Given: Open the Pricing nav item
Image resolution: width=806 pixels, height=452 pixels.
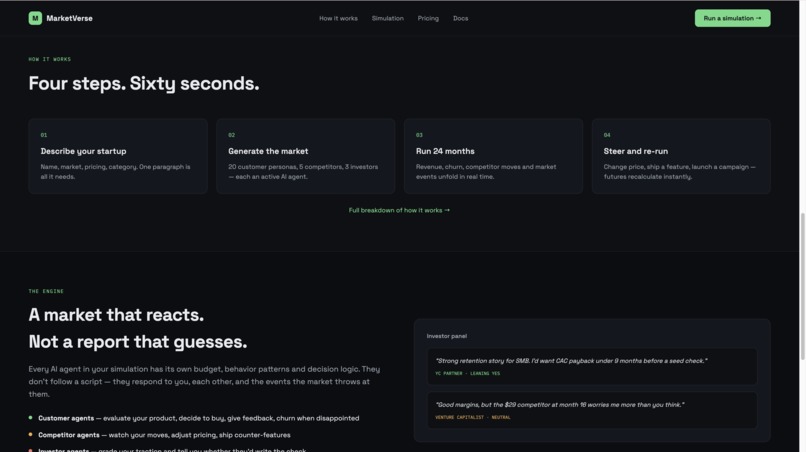Looking at the screenshot, I should pyautogui.click(x=428, y=18).
